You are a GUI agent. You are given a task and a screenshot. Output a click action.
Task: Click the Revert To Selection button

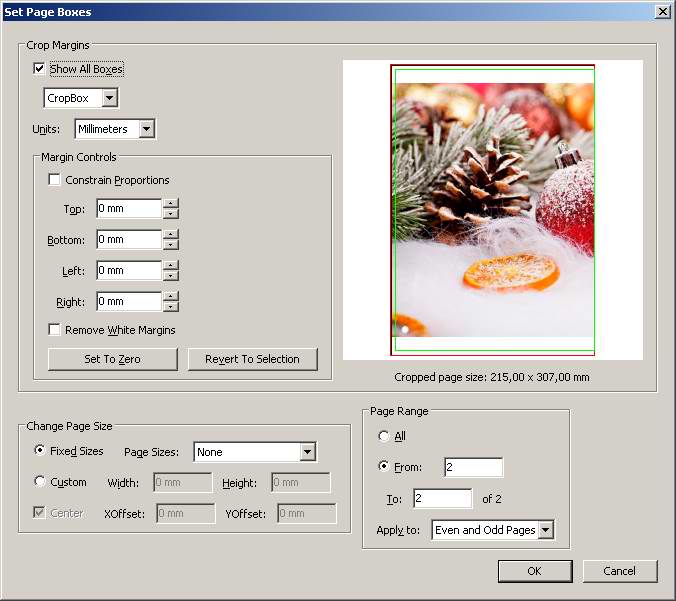tap(253, 359)
